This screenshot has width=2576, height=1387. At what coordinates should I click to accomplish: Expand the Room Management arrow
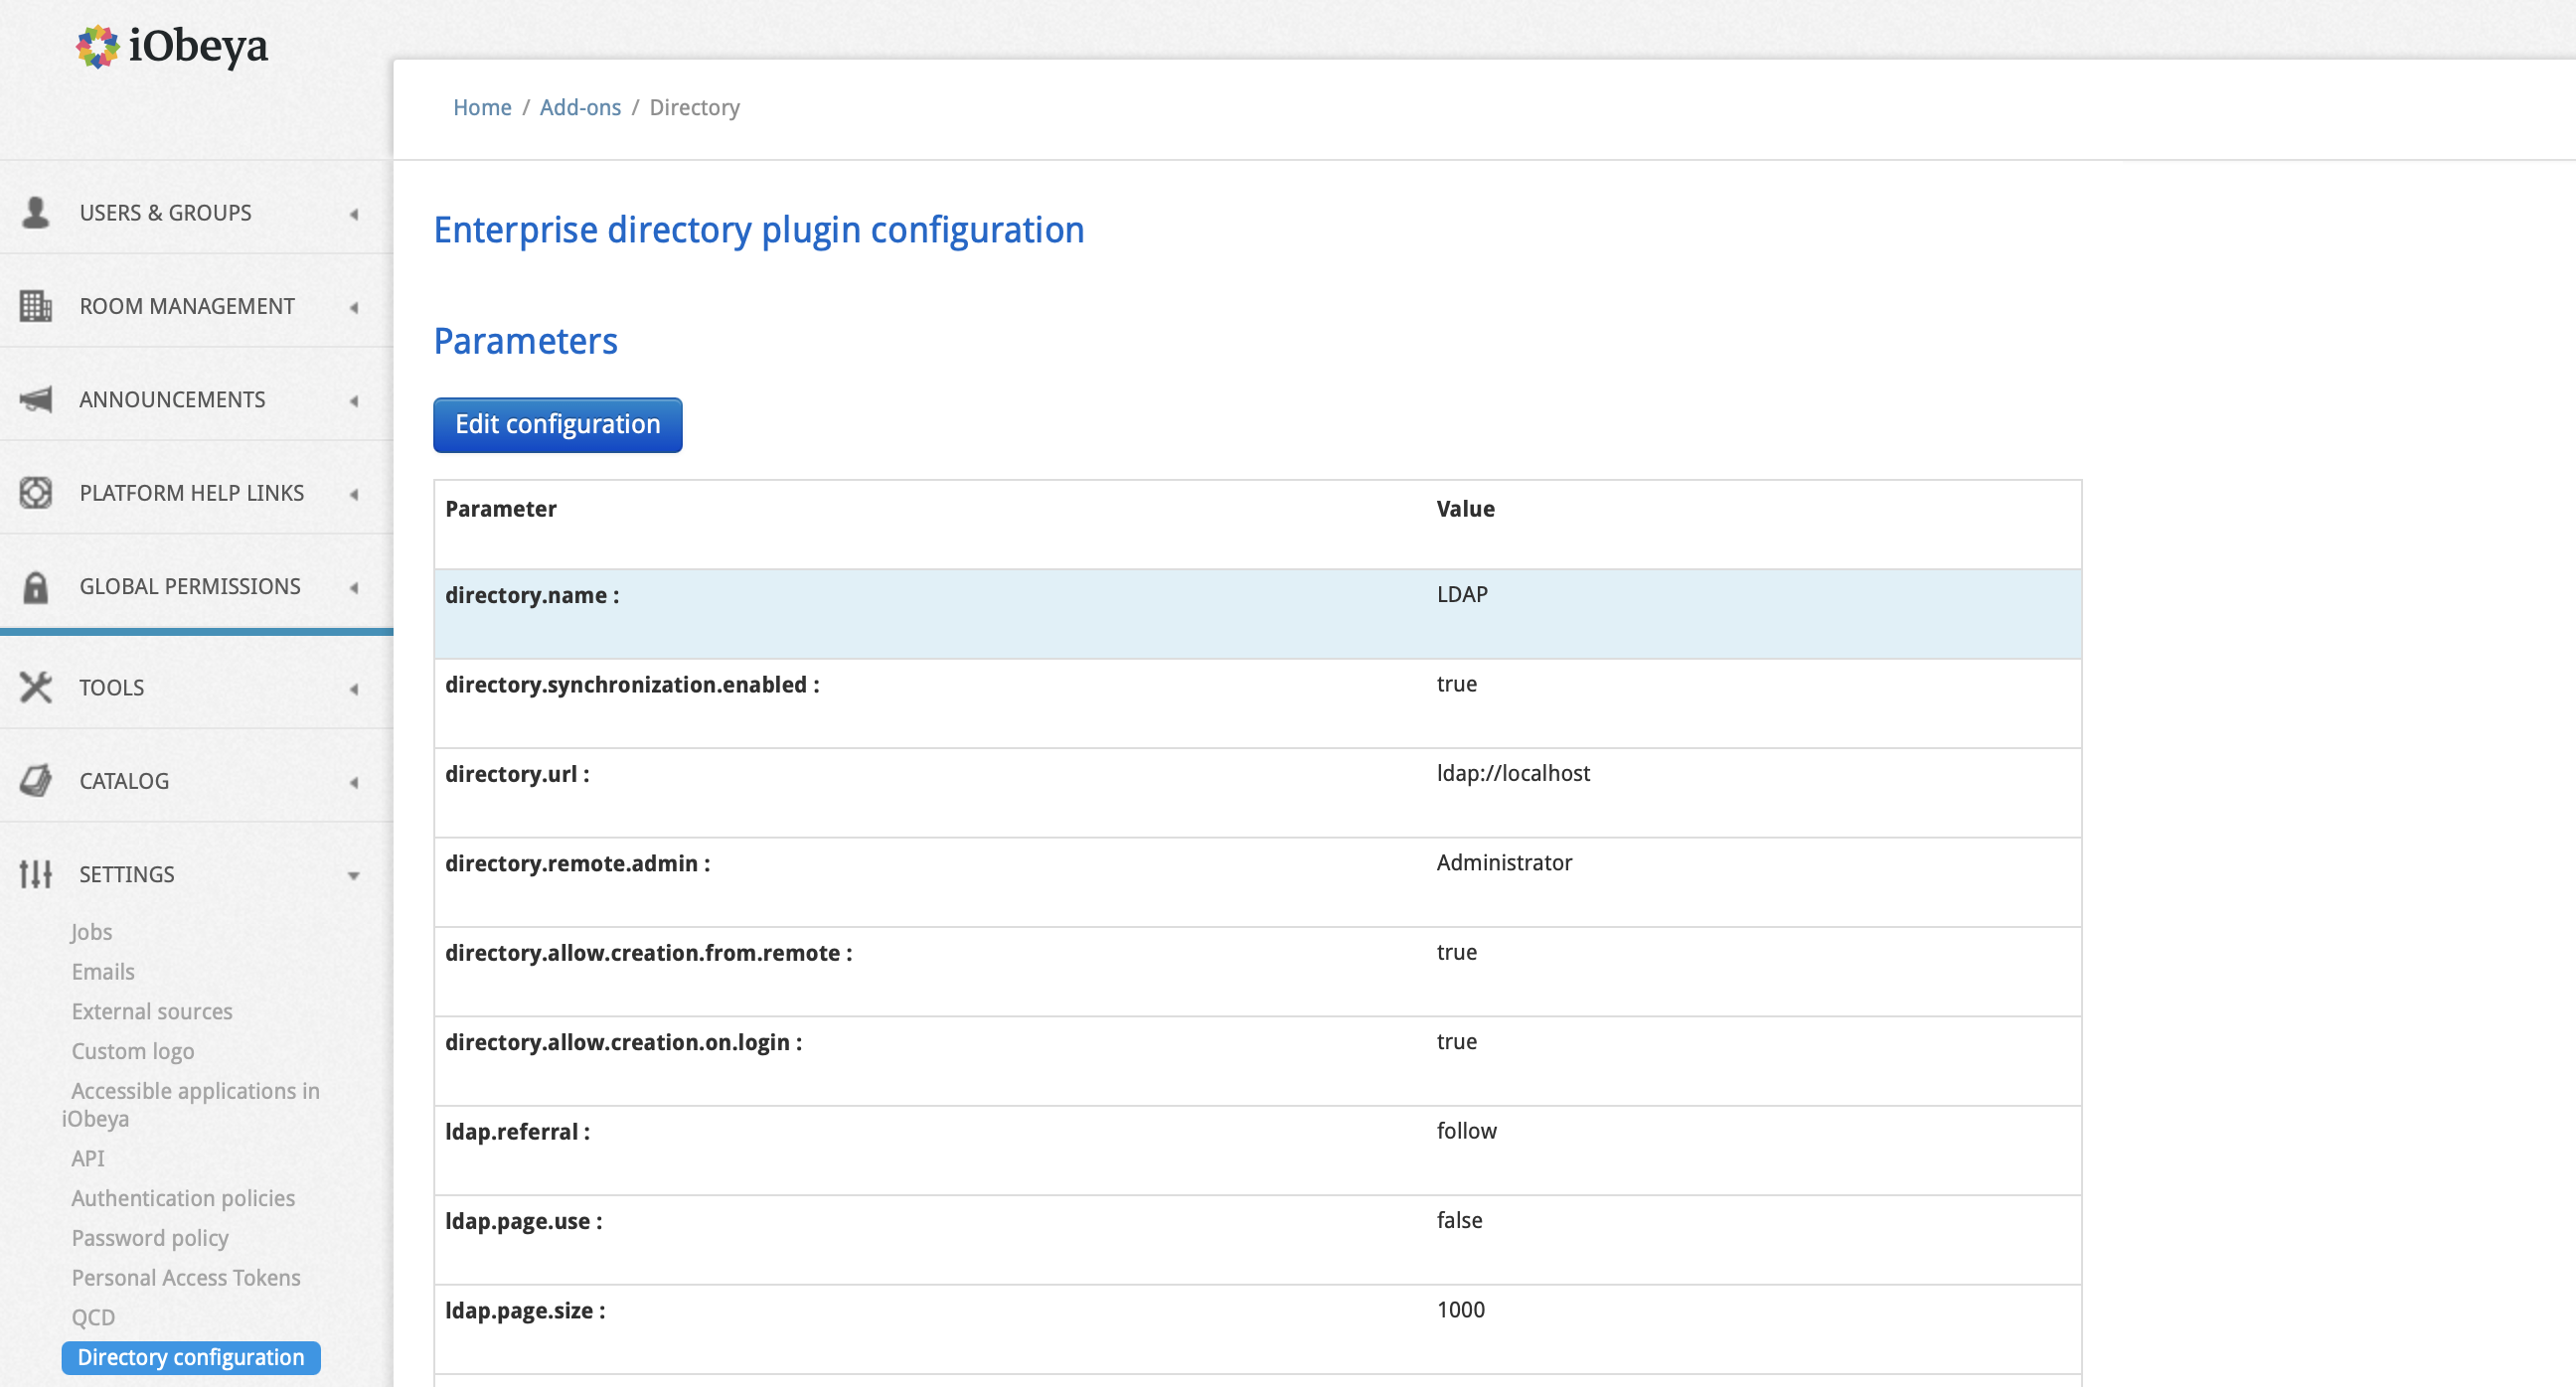point(354,308)
